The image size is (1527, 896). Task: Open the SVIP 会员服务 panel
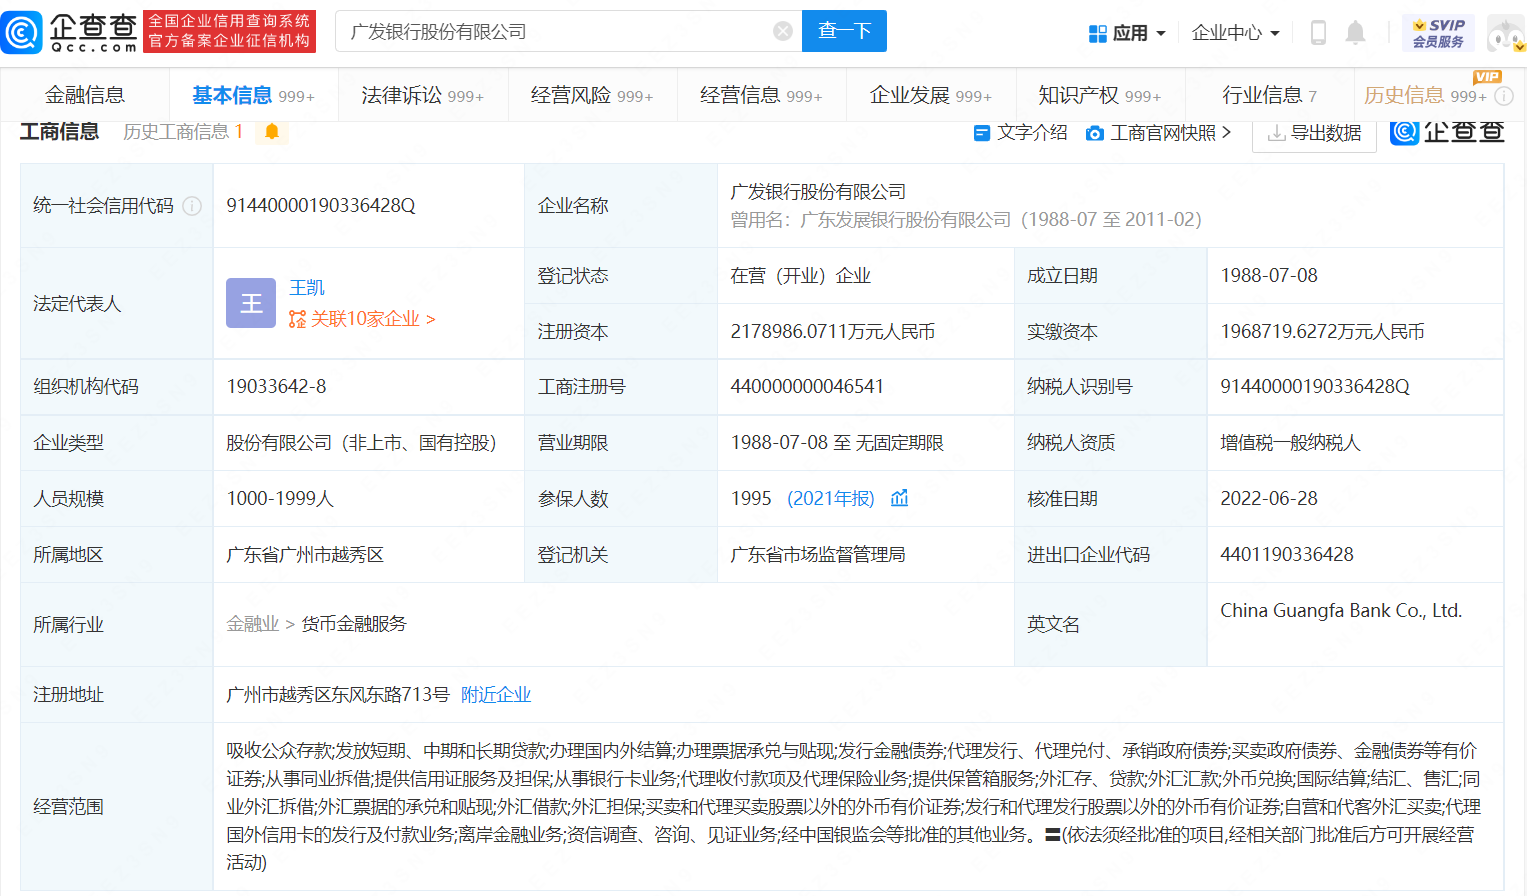[x=1438, y=31]
